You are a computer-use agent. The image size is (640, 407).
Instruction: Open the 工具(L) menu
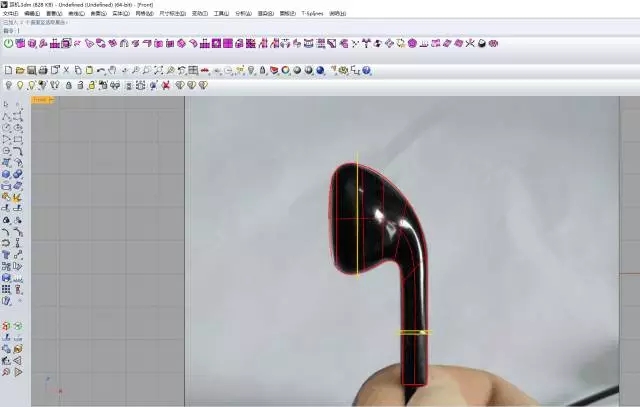click(221, 13)
